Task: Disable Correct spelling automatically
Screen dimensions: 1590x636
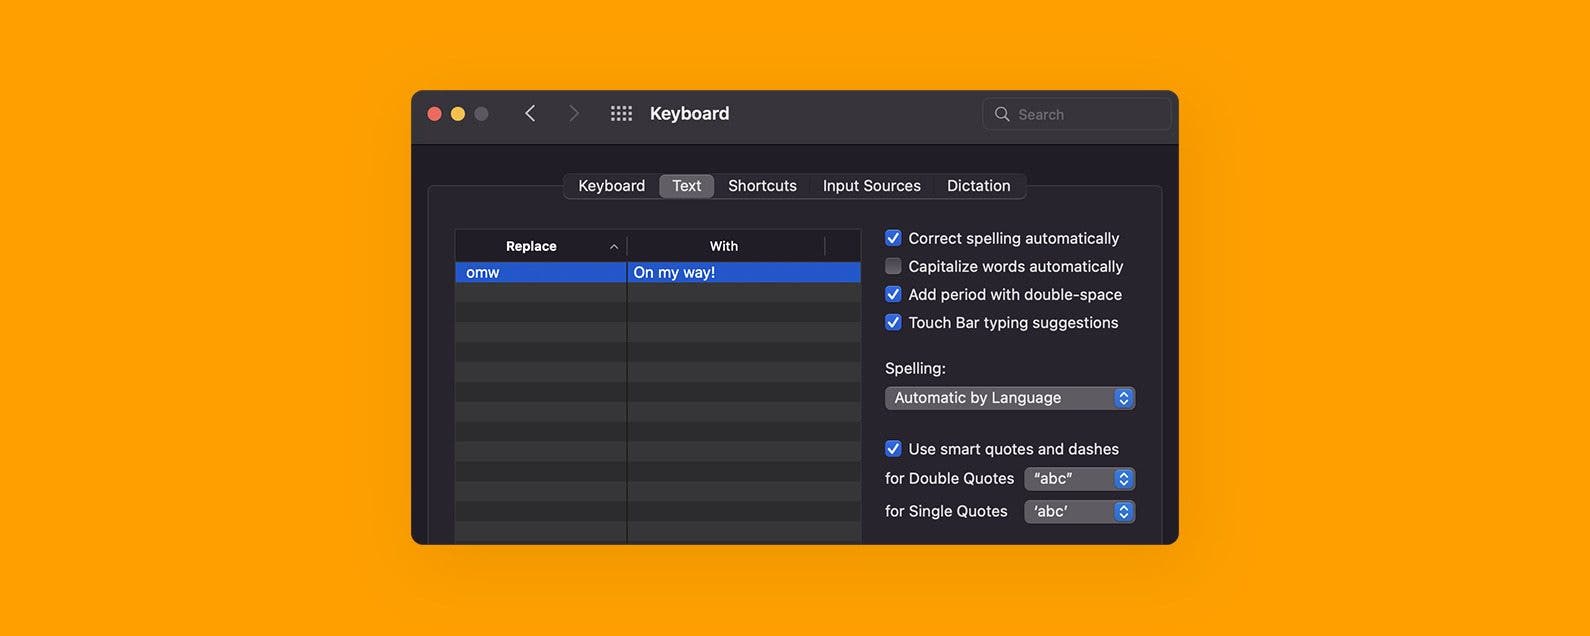Action: point(893,238)
